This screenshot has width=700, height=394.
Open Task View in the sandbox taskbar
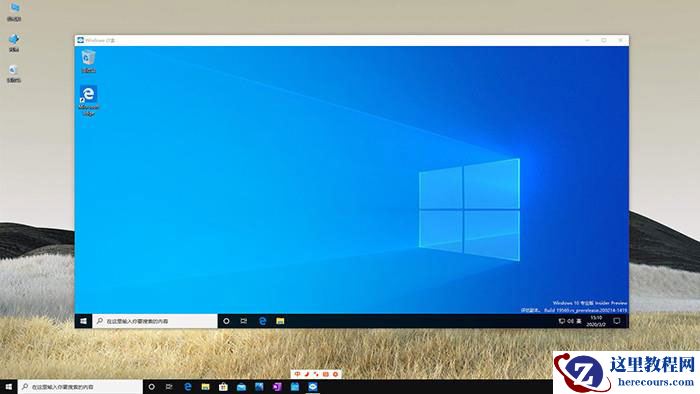[x=244, y=321]
